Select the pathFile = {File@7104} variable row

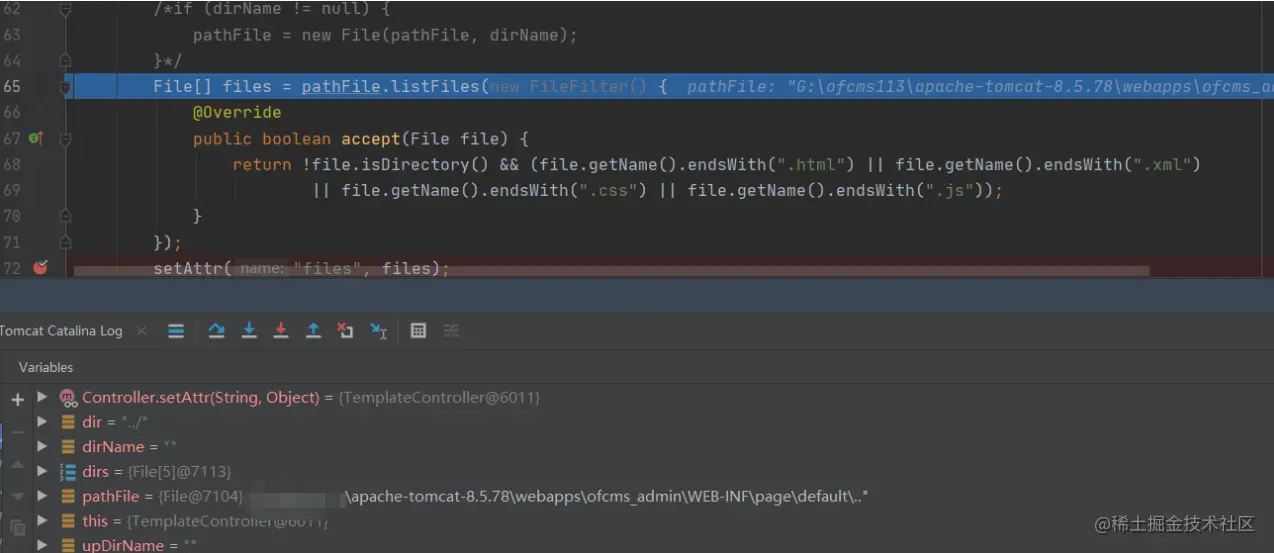pyautogui.click(x=655, y=496)
